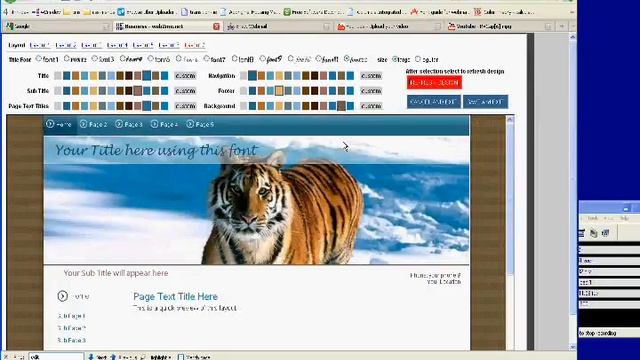This screenshot has height=360, width=640.
Task: Click Page 2 in the preview navigation
Action: click(93, 124)
